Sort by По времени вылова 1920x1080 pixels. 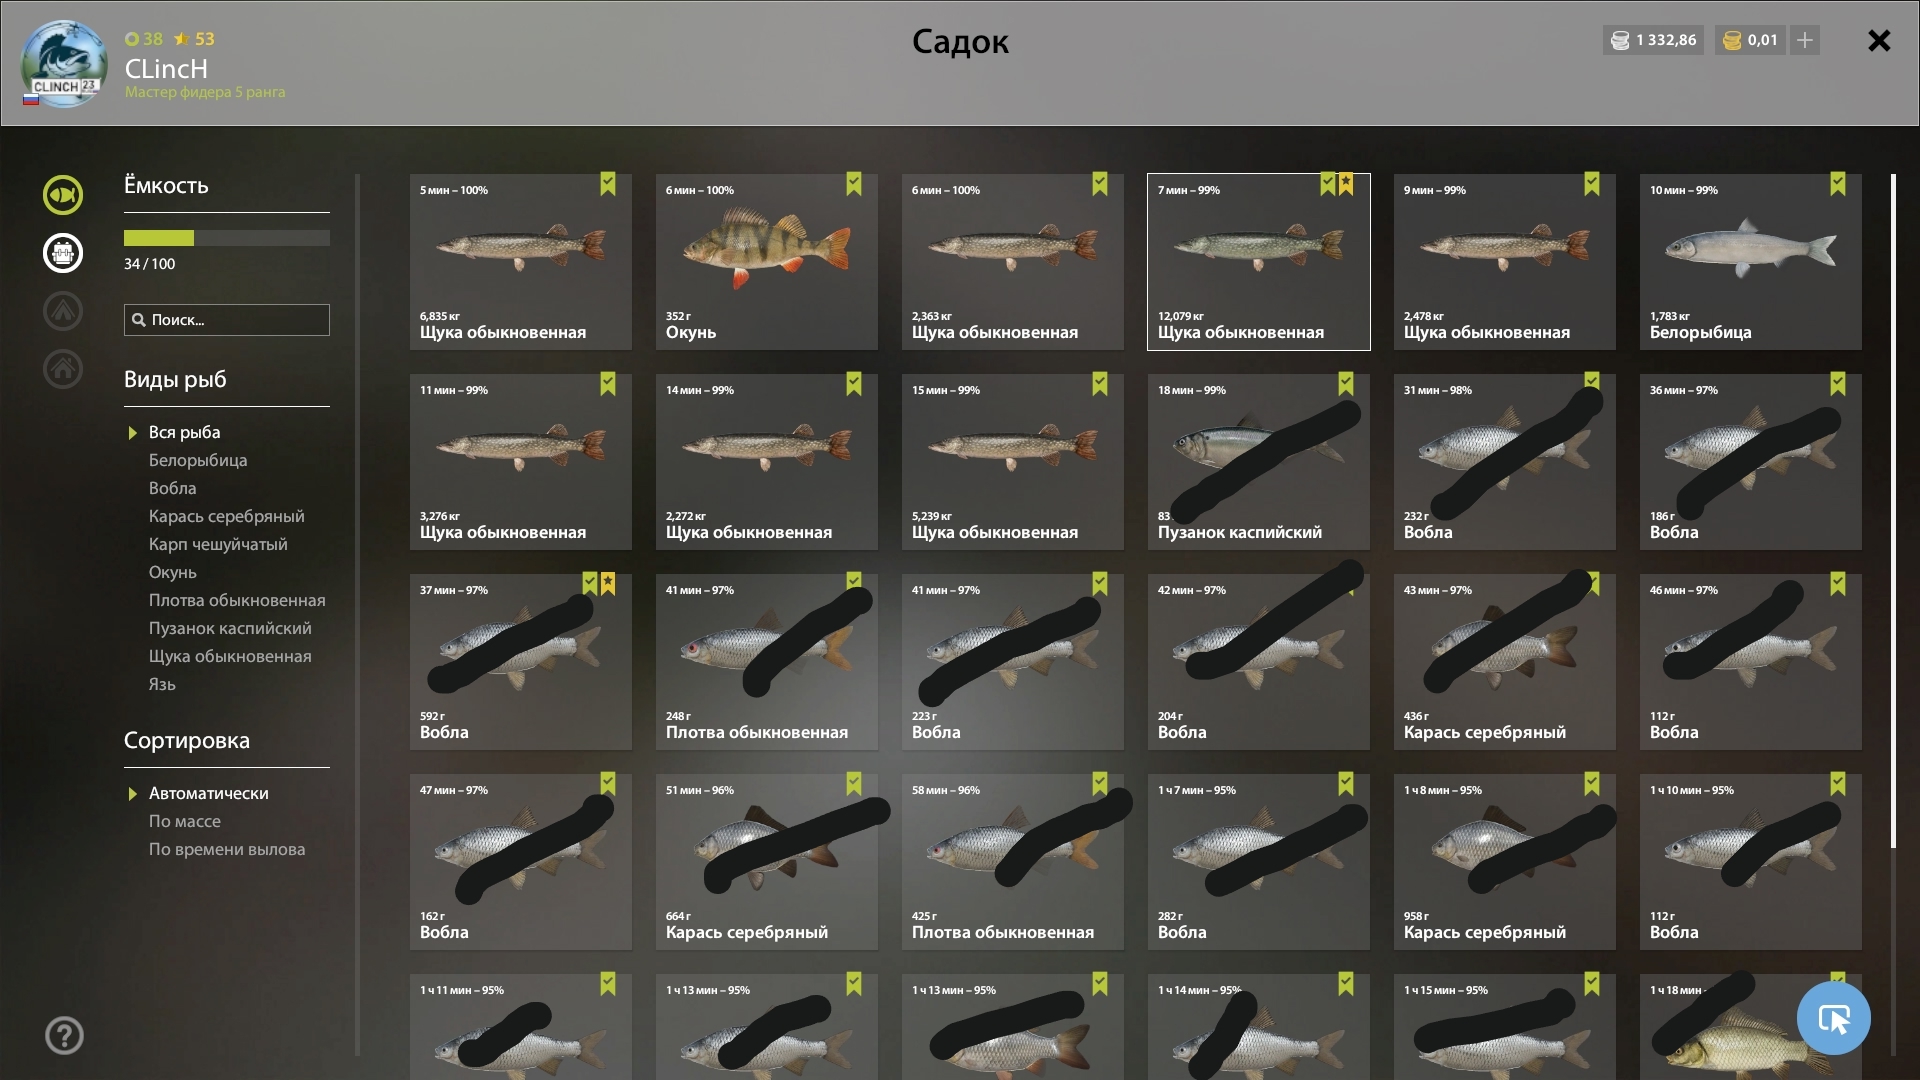click(227, 849)
